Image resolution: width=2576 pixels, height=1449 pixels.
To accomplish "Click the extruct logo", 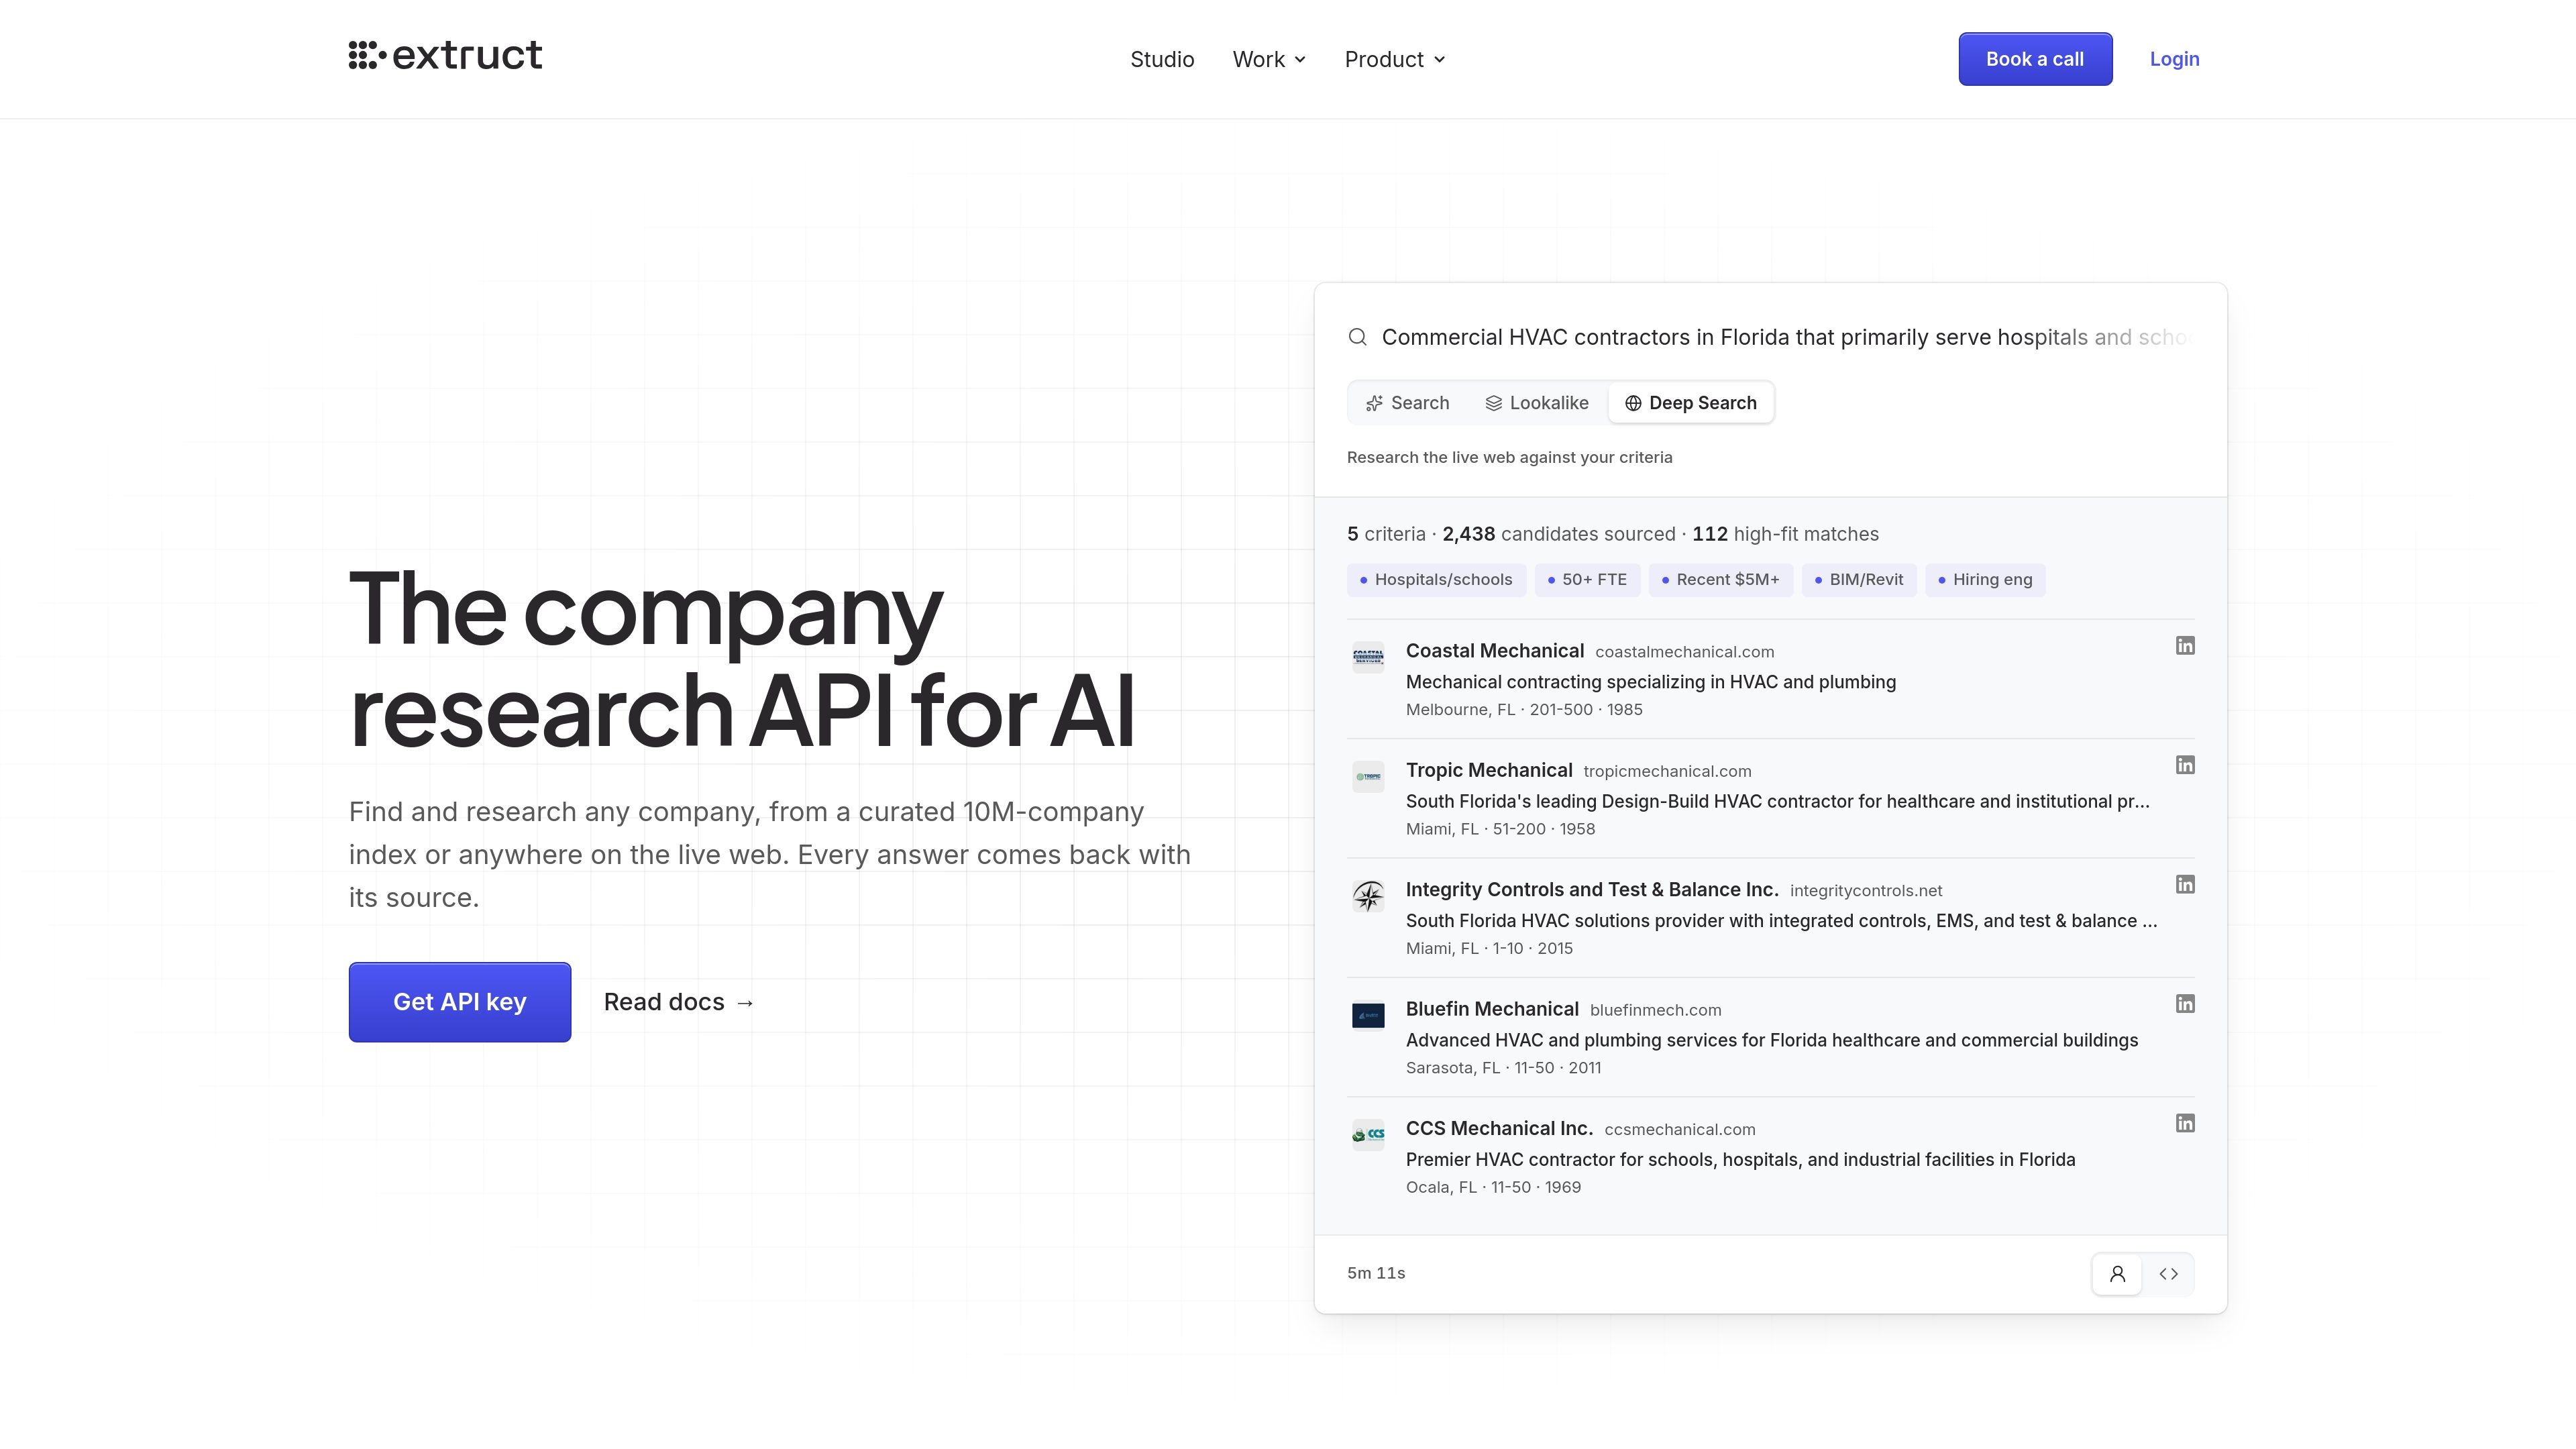I will (445, 56).
